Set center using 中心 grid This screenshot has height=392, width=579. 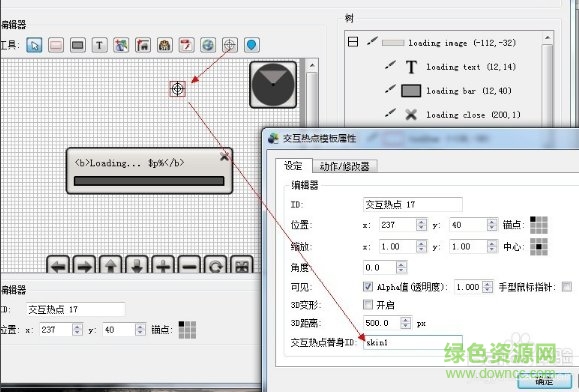tap(539, 247)
